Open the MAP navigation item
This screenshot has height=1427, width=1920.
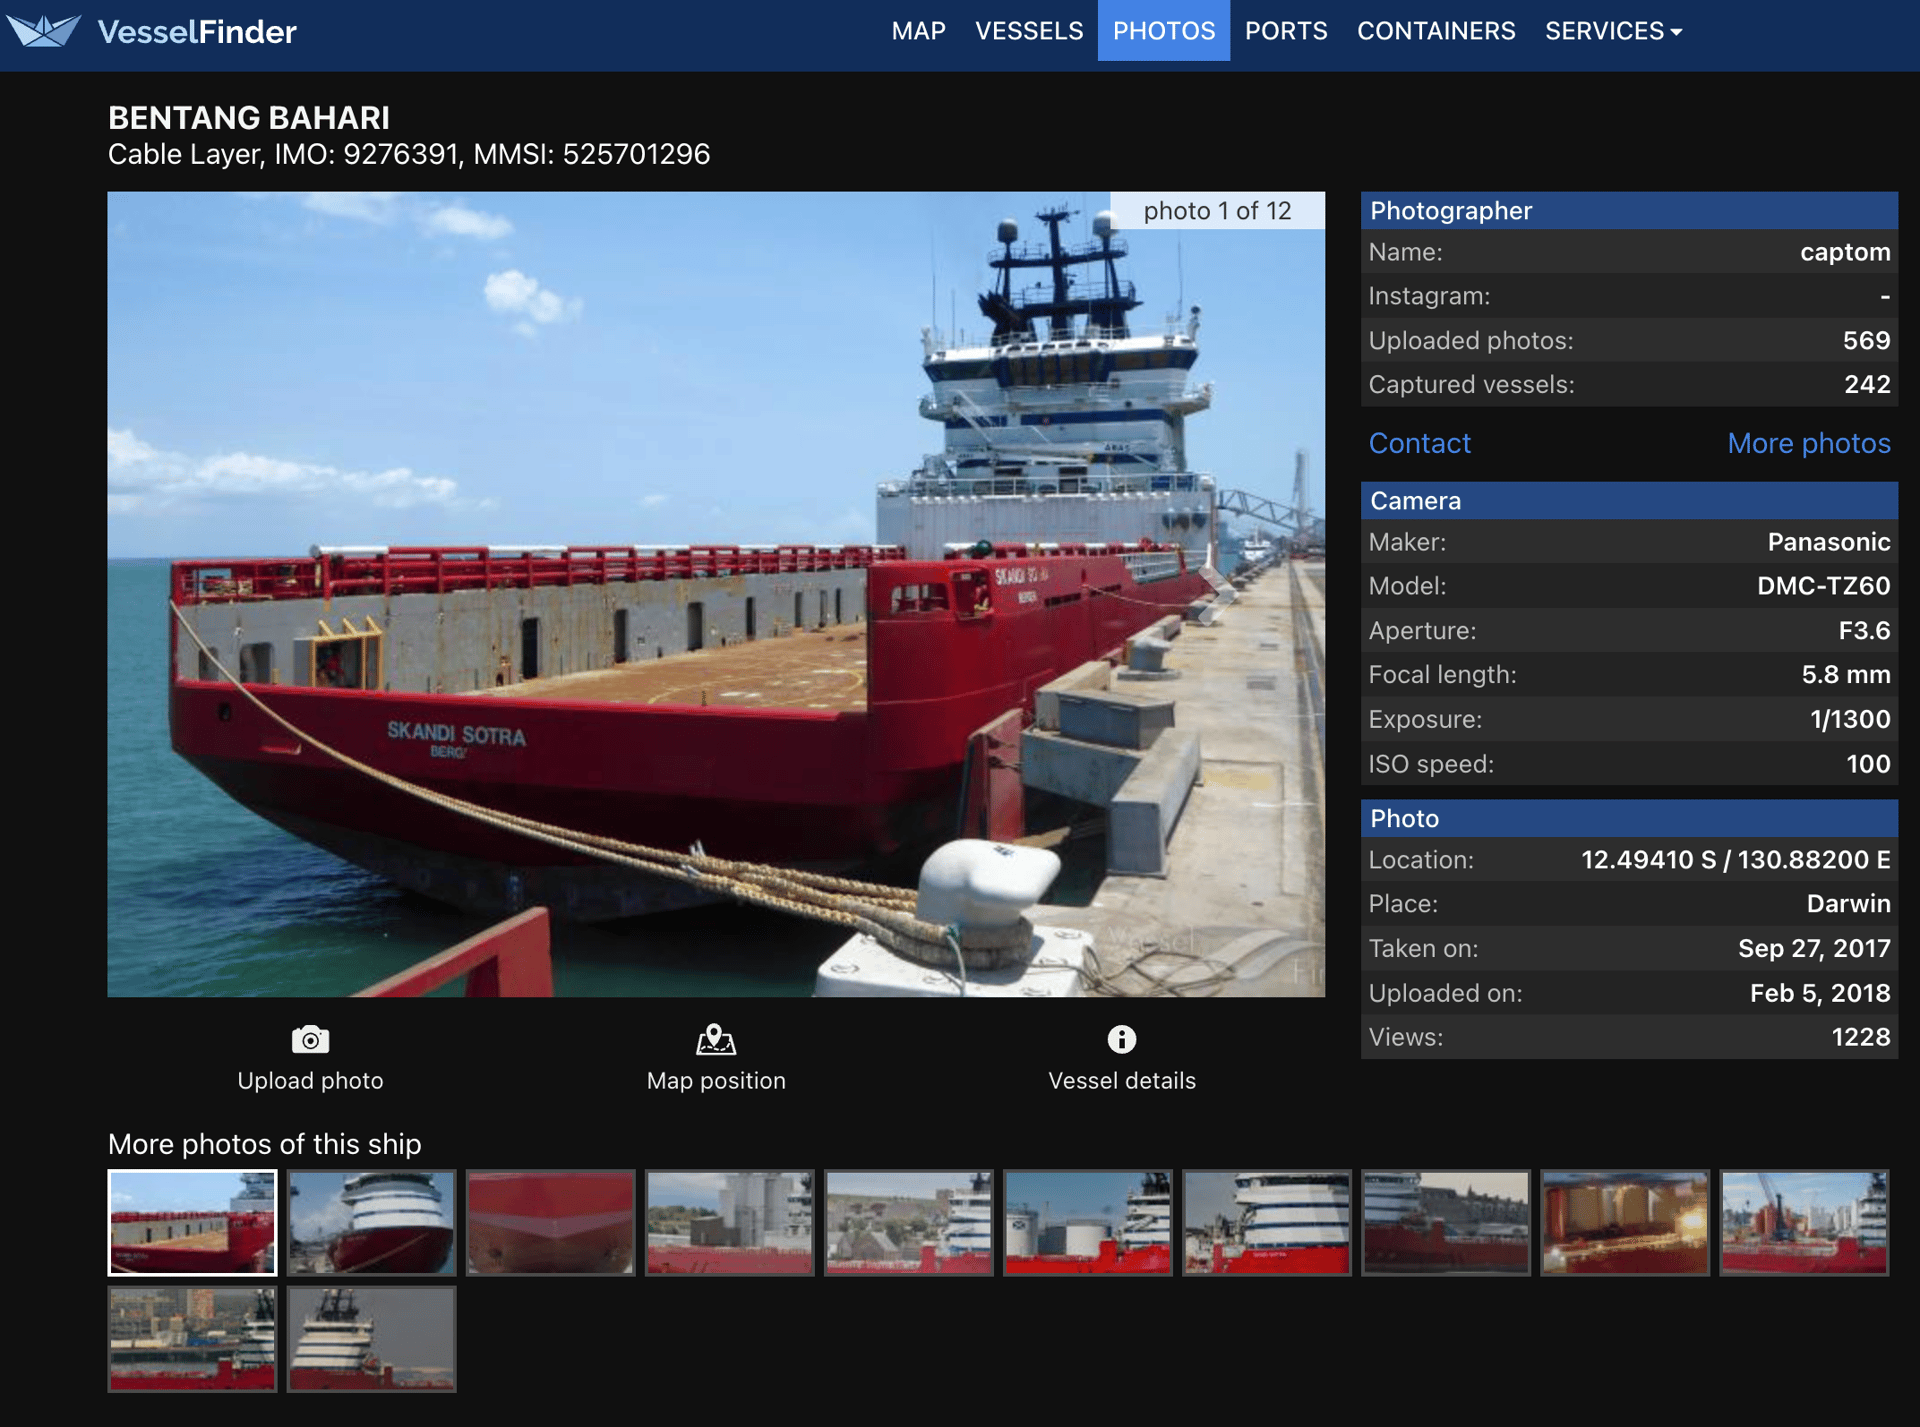pyautogui.click(x=918, y=31)
